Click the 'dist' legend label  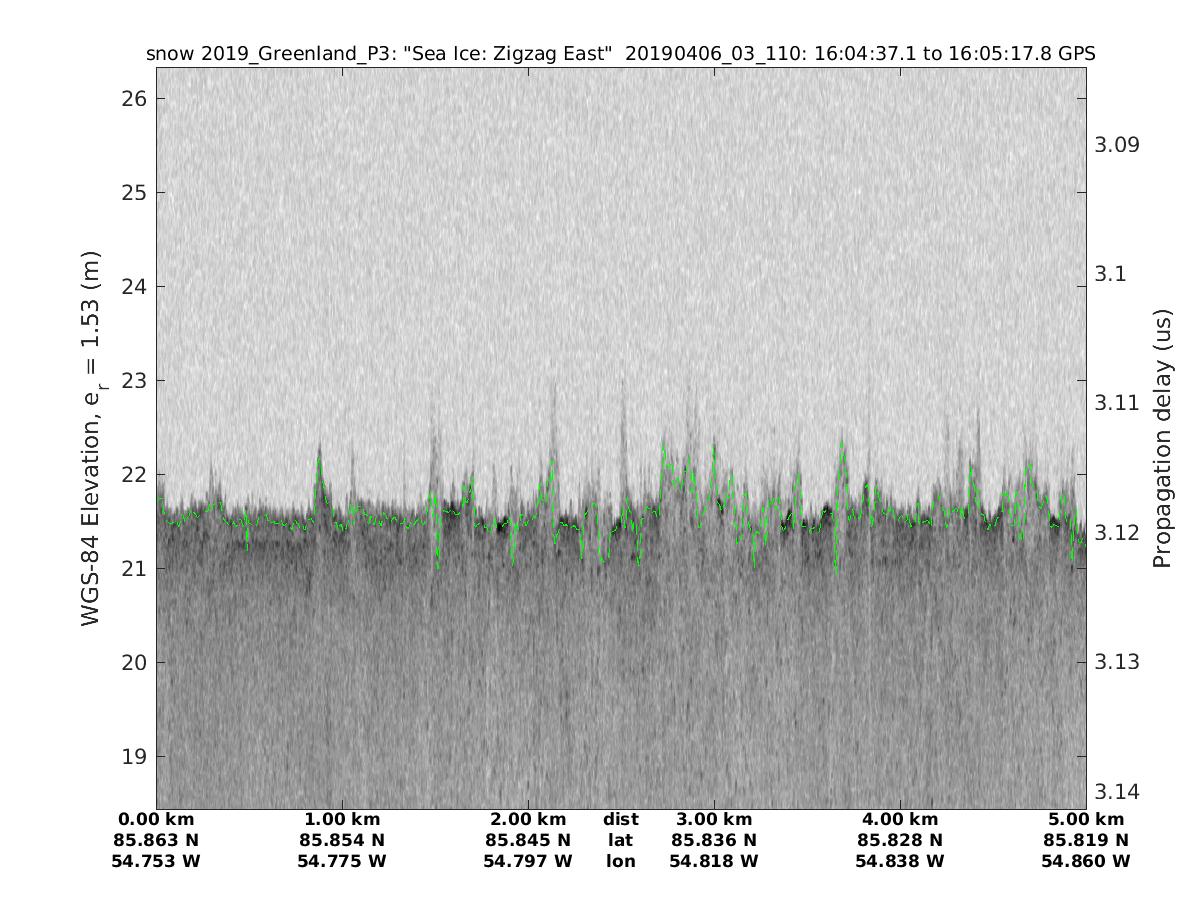point(620,819)
